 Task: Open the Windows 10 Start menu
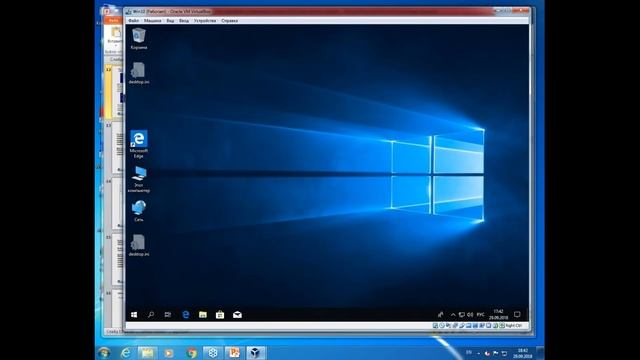coord(134,315)
